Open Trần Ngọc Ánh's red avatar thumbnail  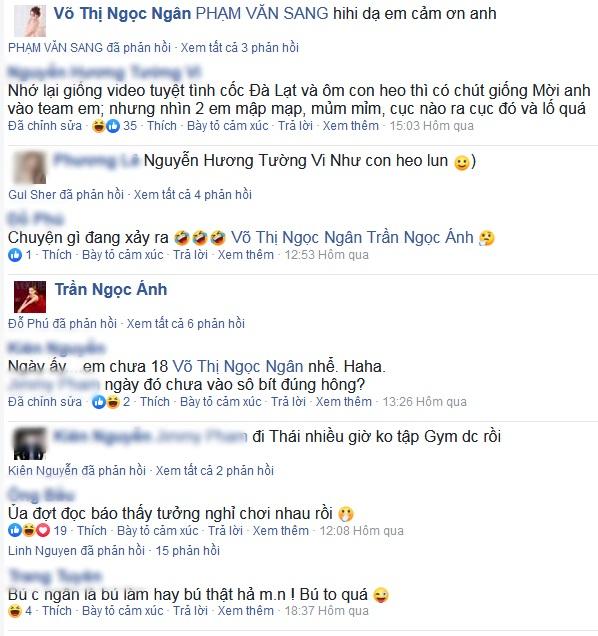pyautogui.click(x=30, y=297)
